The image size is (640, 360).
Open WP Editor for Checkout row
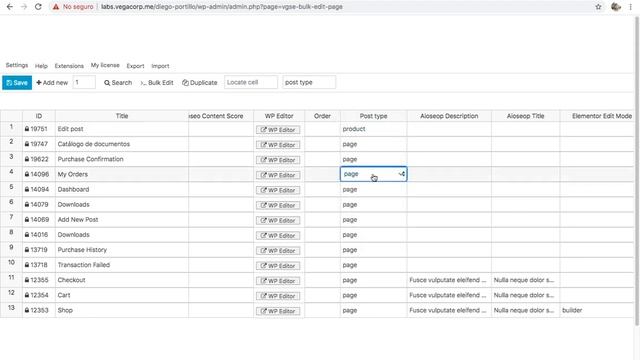(x=278, y=281)
